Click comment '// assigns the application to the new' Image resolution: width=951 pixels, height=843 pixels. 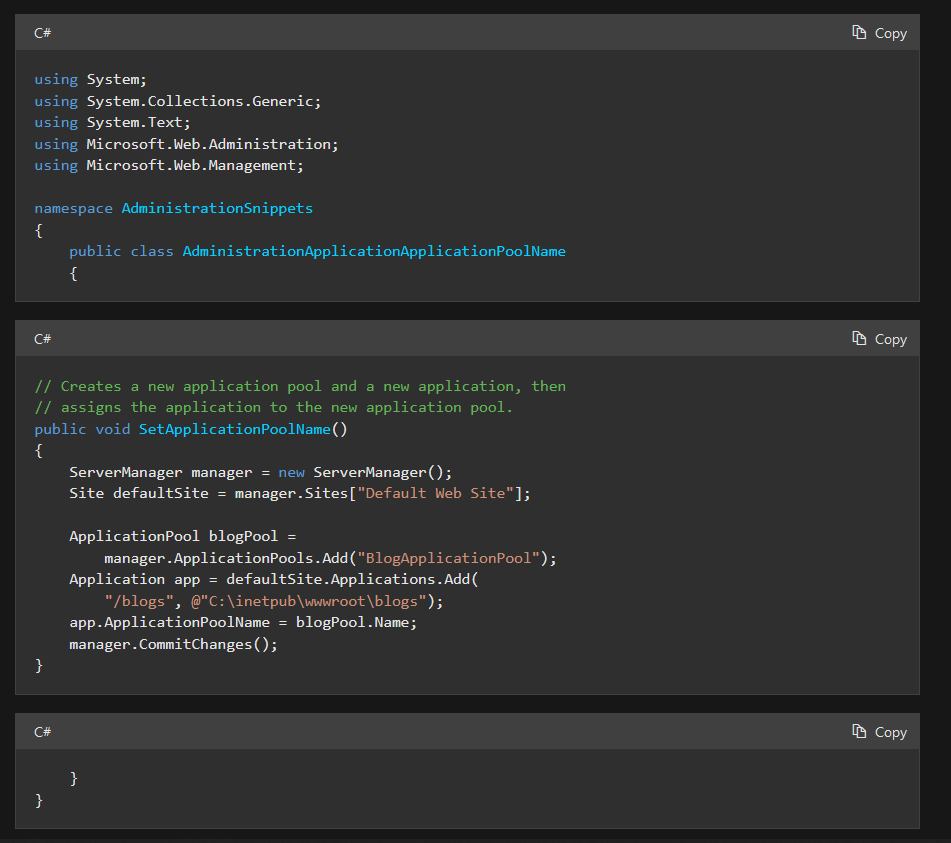pyautogui.click(x=274, y=408)
